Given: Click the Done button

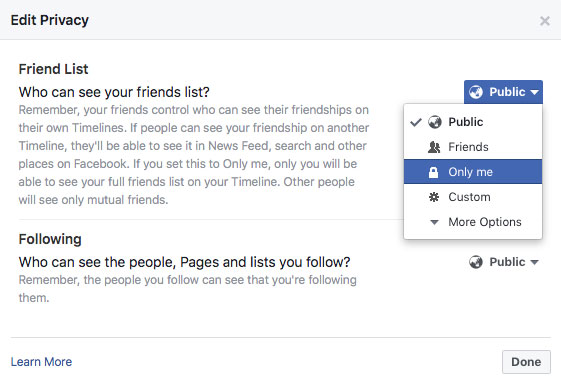Looking at the screenshot, I should point(526,362).
